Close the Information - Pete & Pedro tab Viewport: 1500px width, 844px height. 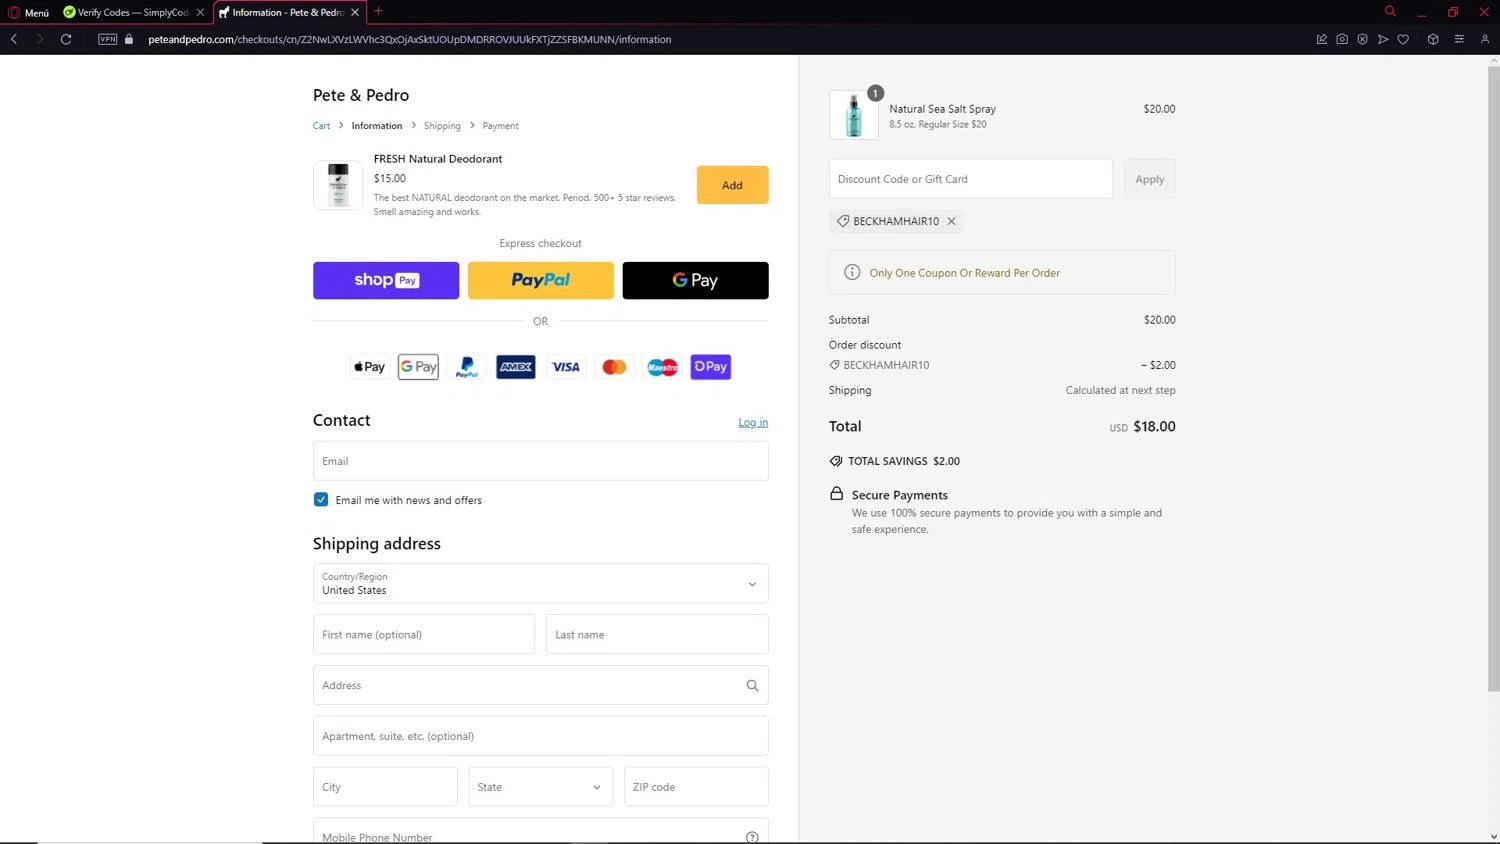tap(355, 12)
